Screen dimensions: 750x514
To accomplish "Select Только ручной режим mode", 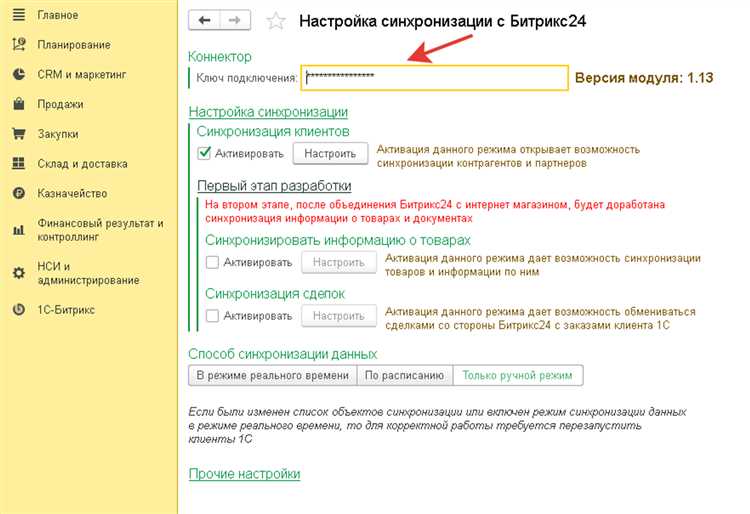I will (518, 375).
